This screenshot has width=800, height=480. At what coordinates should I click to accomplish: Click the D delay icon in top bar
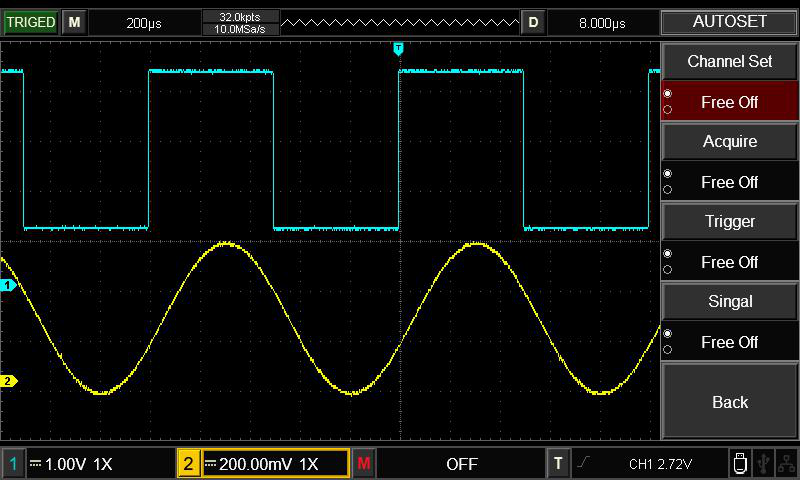tap(533, 22)
